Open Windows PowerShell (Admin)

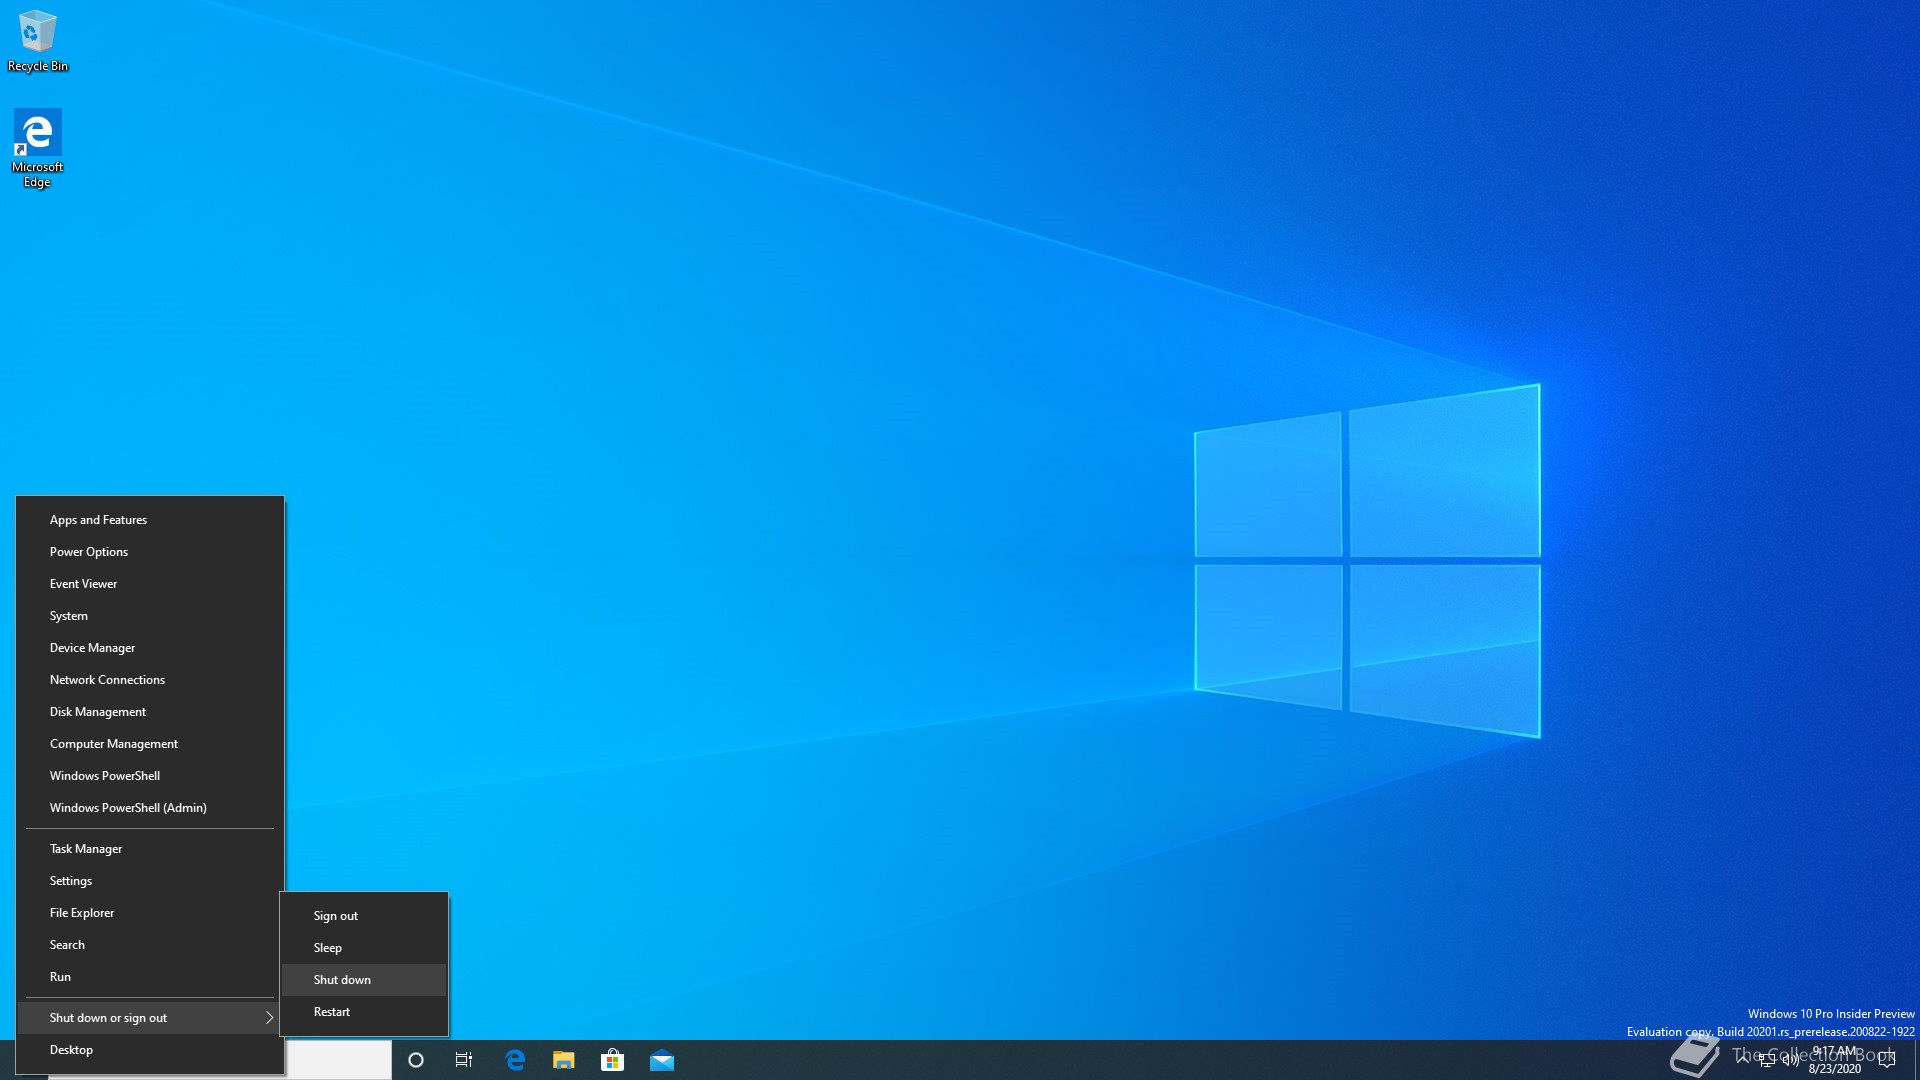click(x=128, y=808)
